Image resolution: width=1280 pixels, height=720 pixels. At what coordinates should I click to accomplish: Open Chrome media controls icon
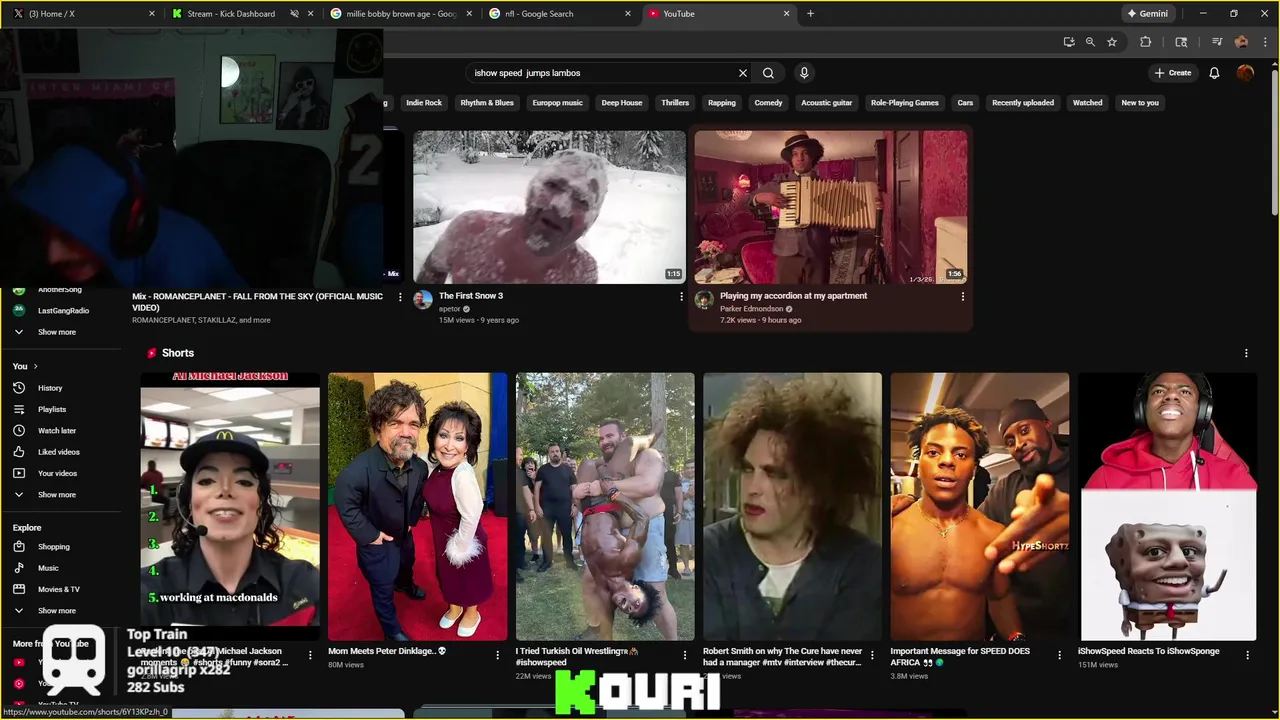(x=1217, y=42)
